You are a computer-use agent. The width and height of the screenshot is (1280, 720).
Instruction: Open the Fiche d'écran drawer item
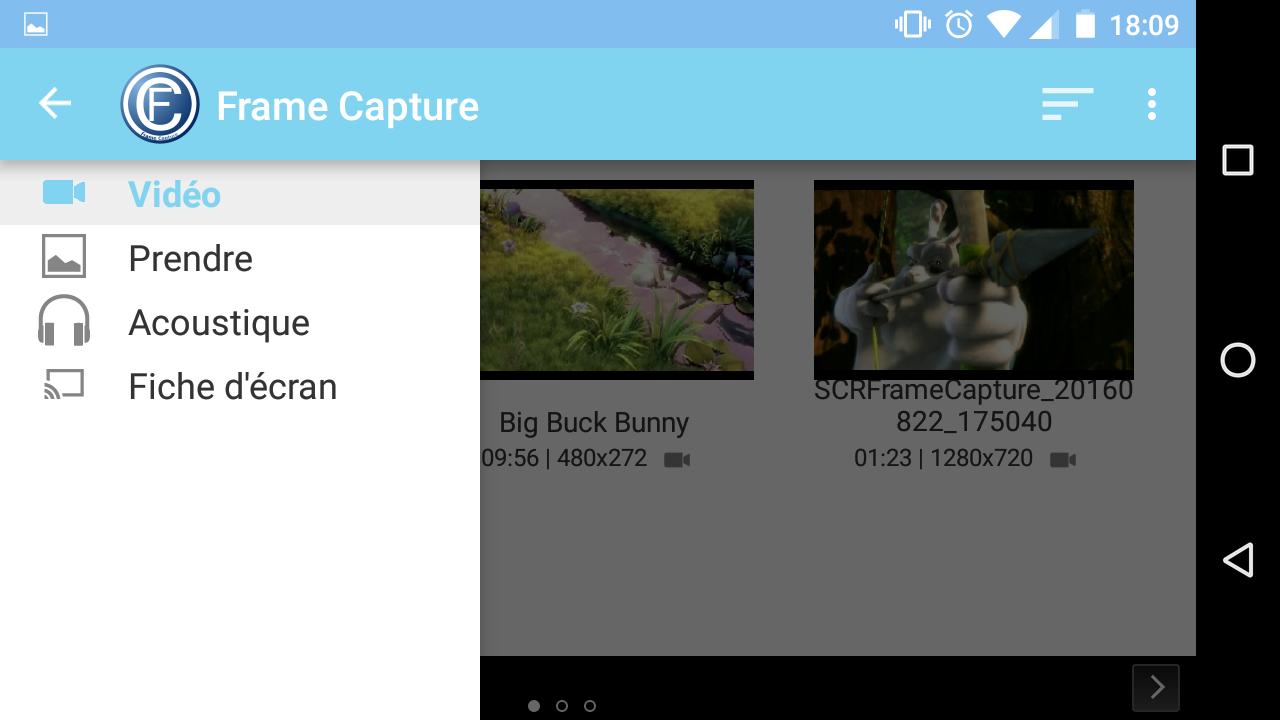coord(240,386)
